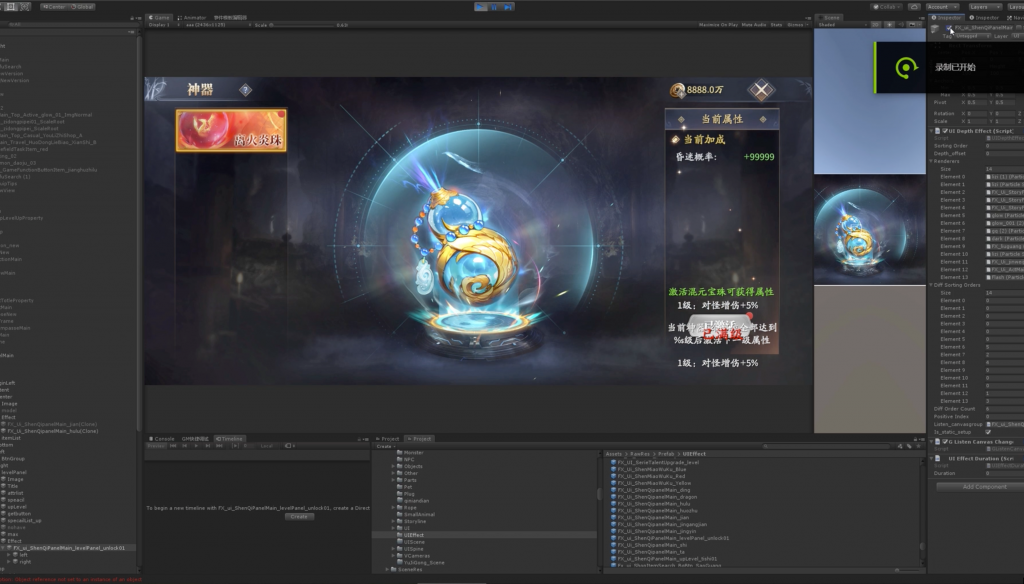Image resolution: width=1024 pixels, height=584 pixels.
Task: Open the Project Create dropdown
Action: pyautogui.click(x=384, y=447)
